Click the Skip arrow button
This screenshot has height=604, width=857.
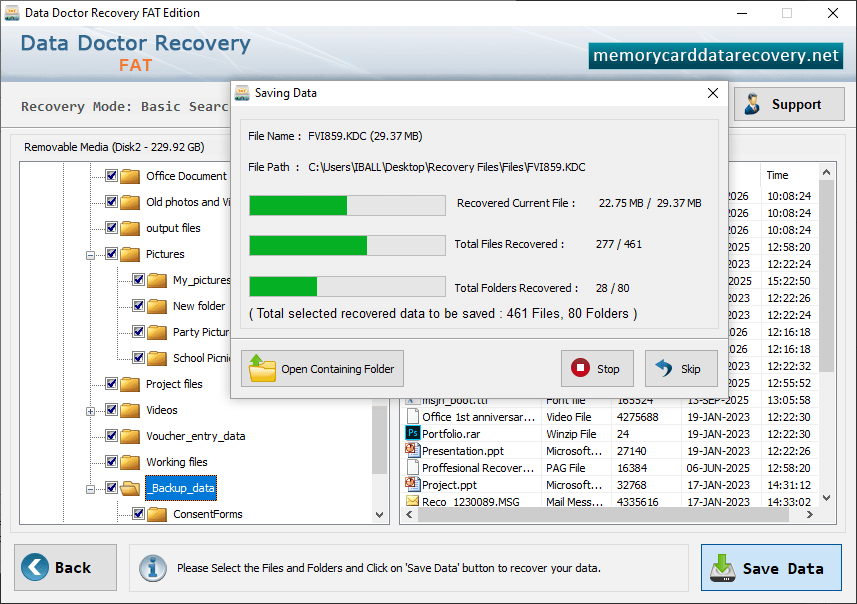[681, 368]
